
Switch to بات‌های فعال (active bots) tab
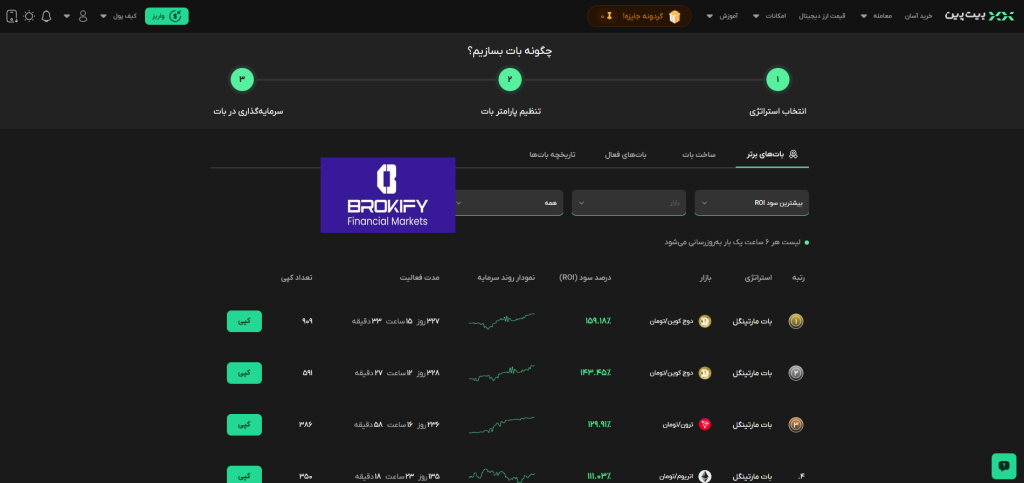click(626, 155)
